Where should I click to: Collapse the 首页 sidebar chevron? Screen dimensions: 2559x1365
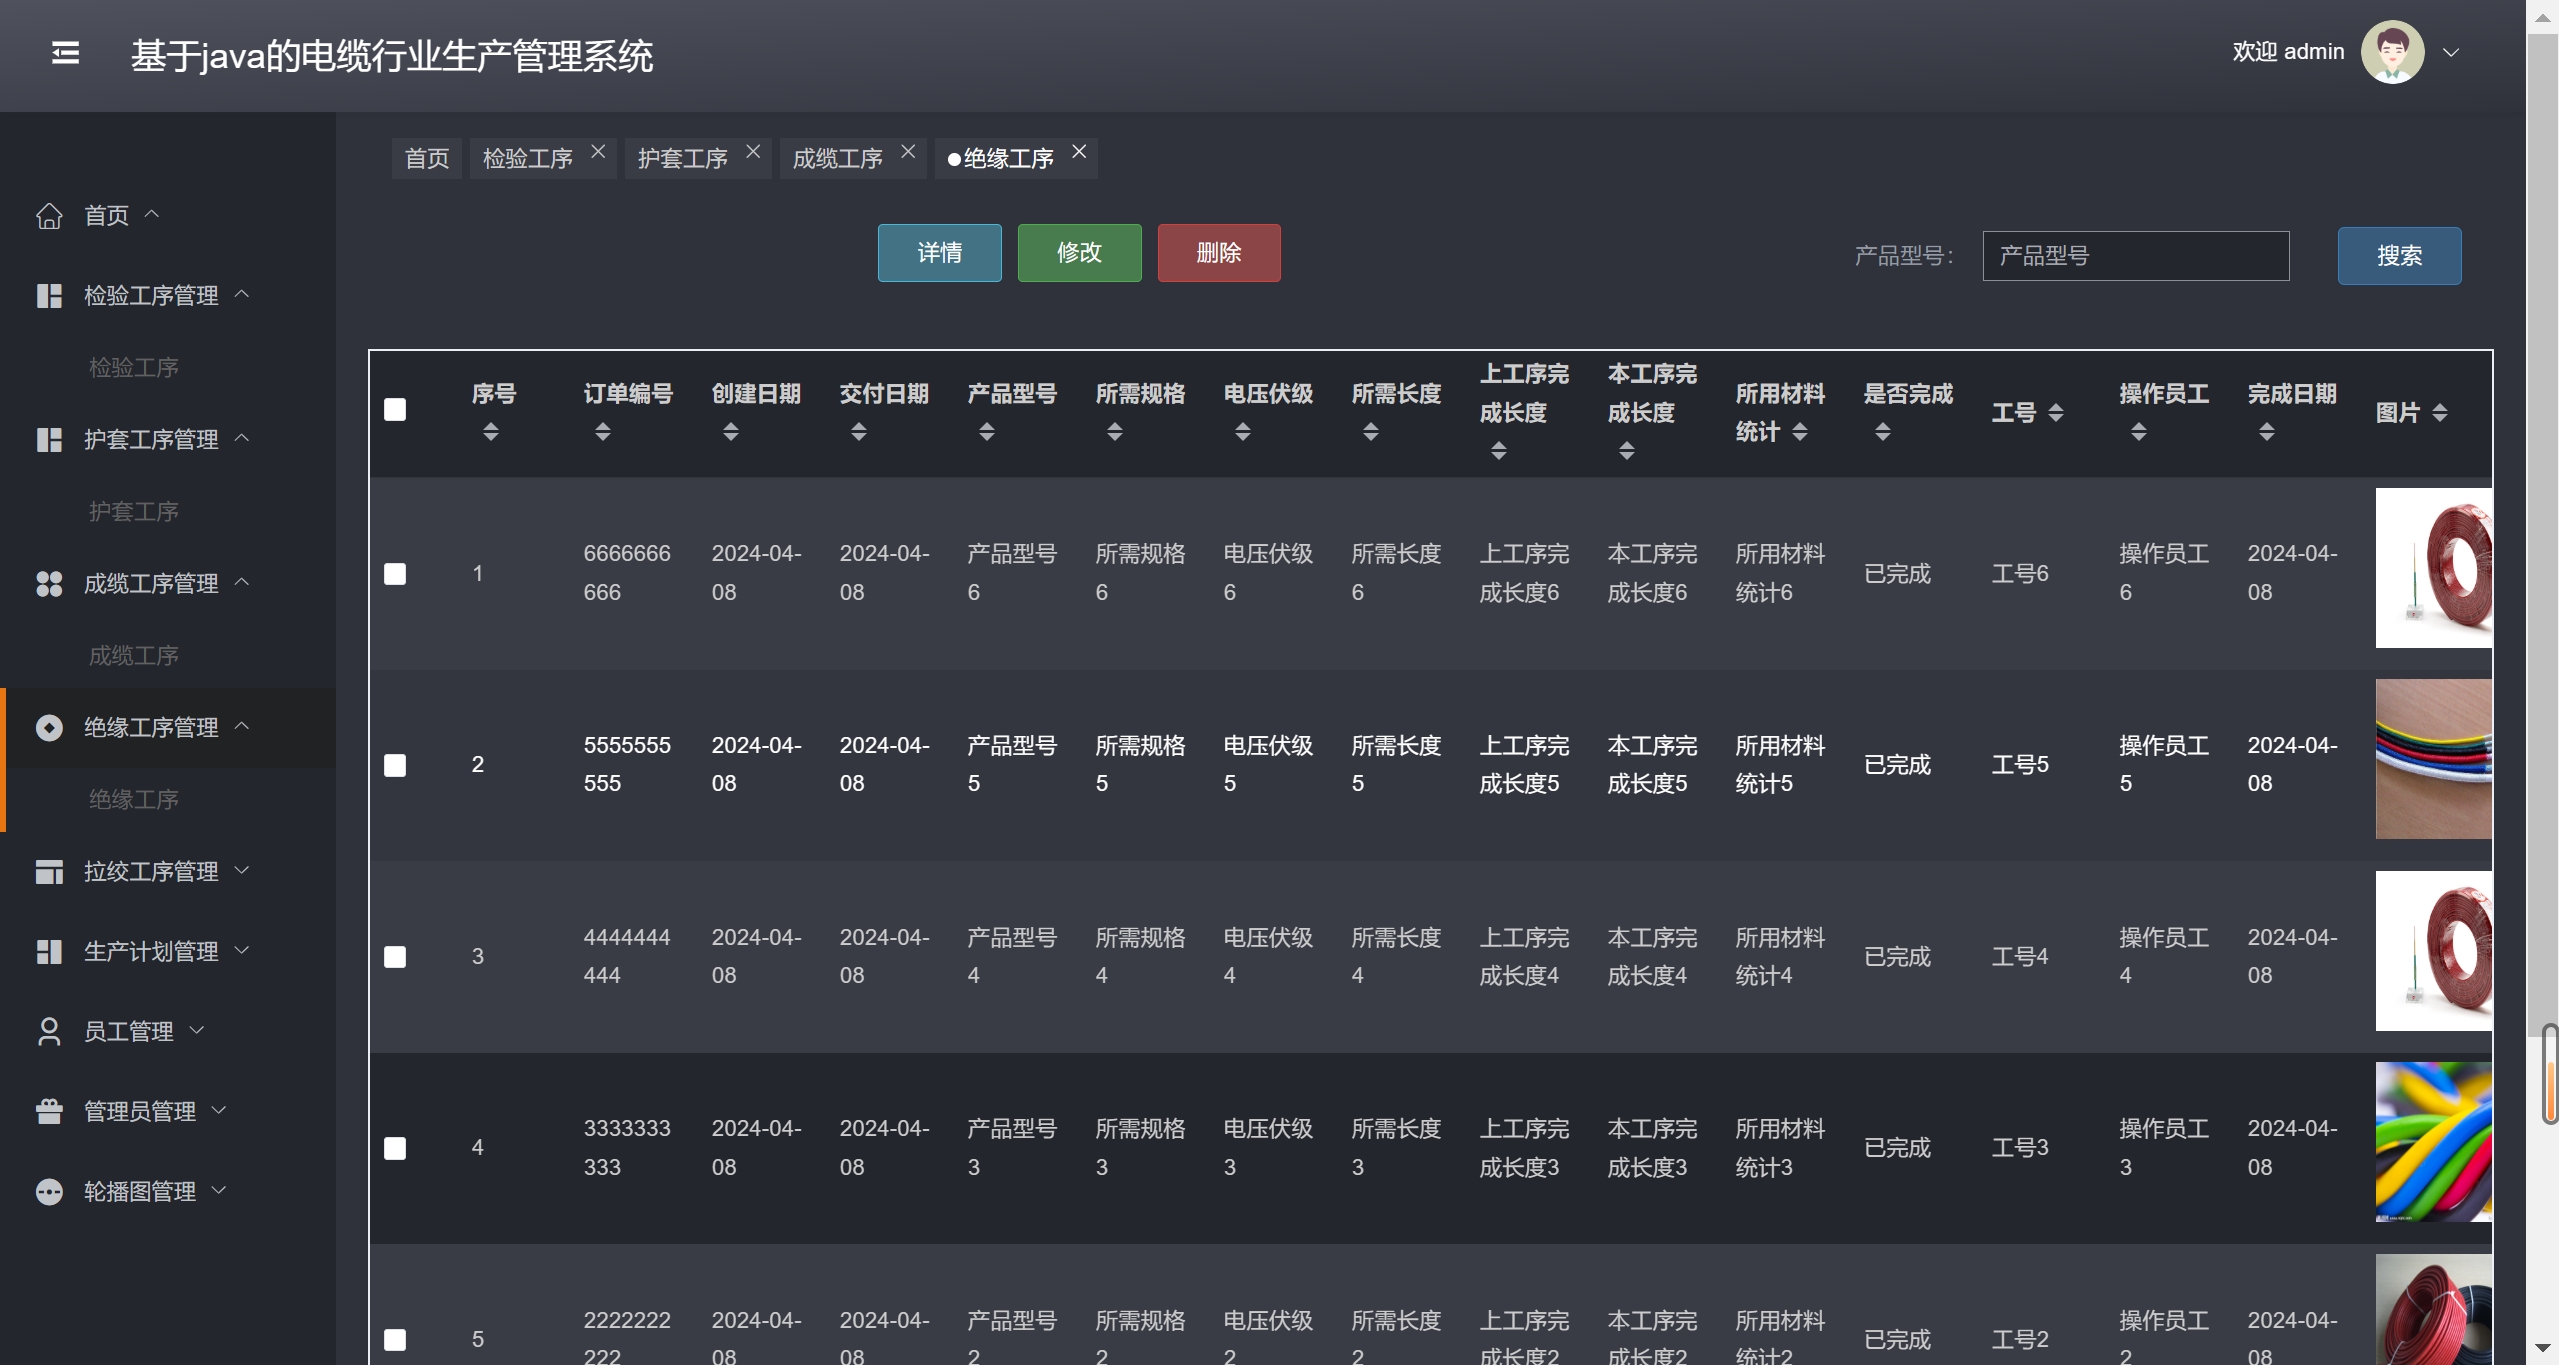pos(152,214)
